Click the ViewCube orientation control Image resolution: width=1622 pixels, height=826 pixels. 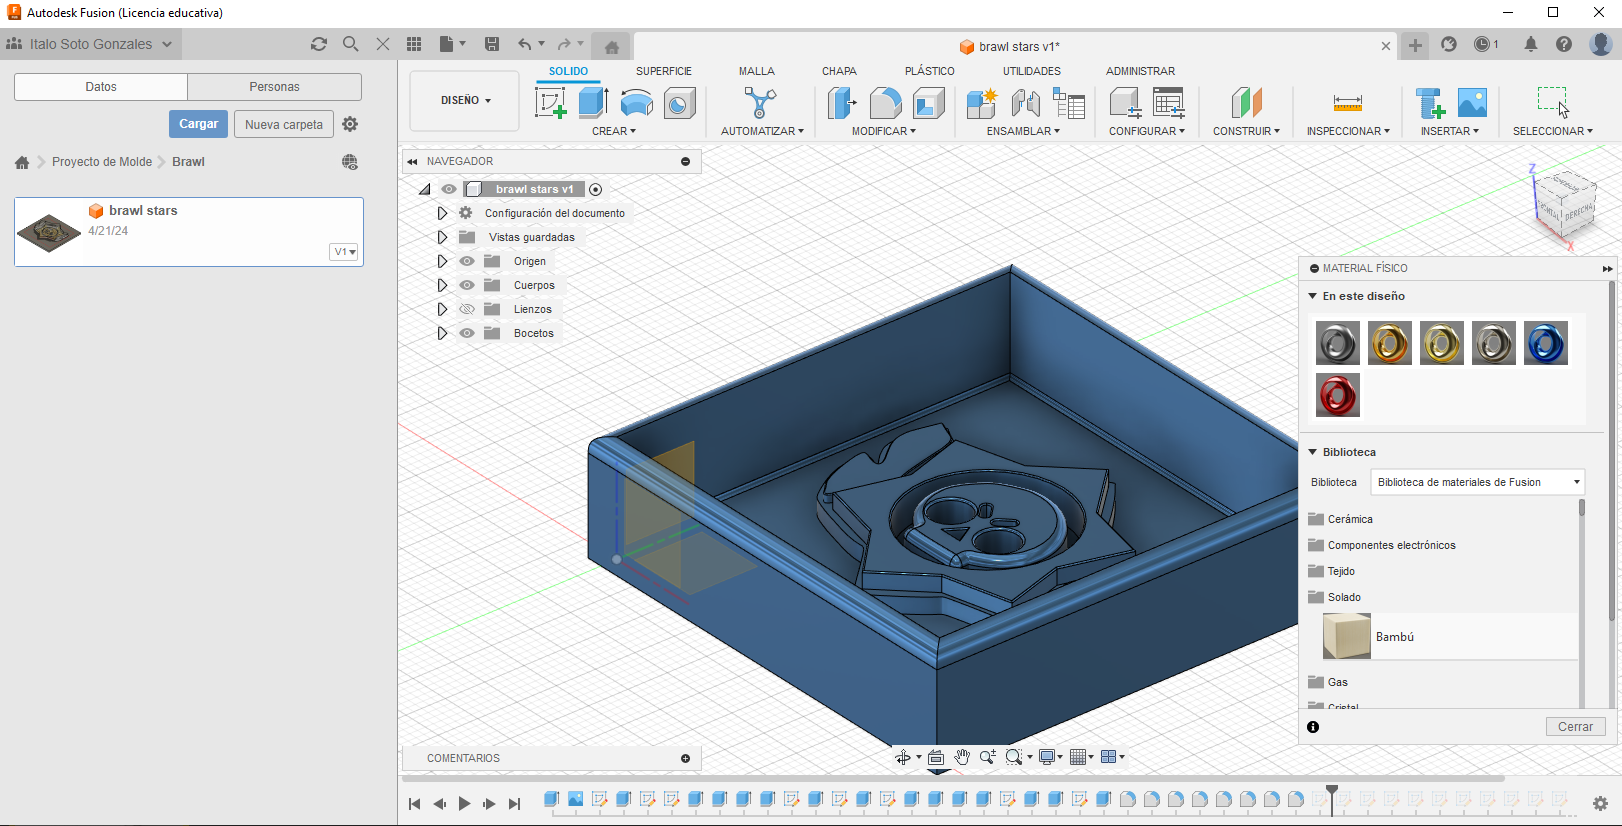point(1566,205)
